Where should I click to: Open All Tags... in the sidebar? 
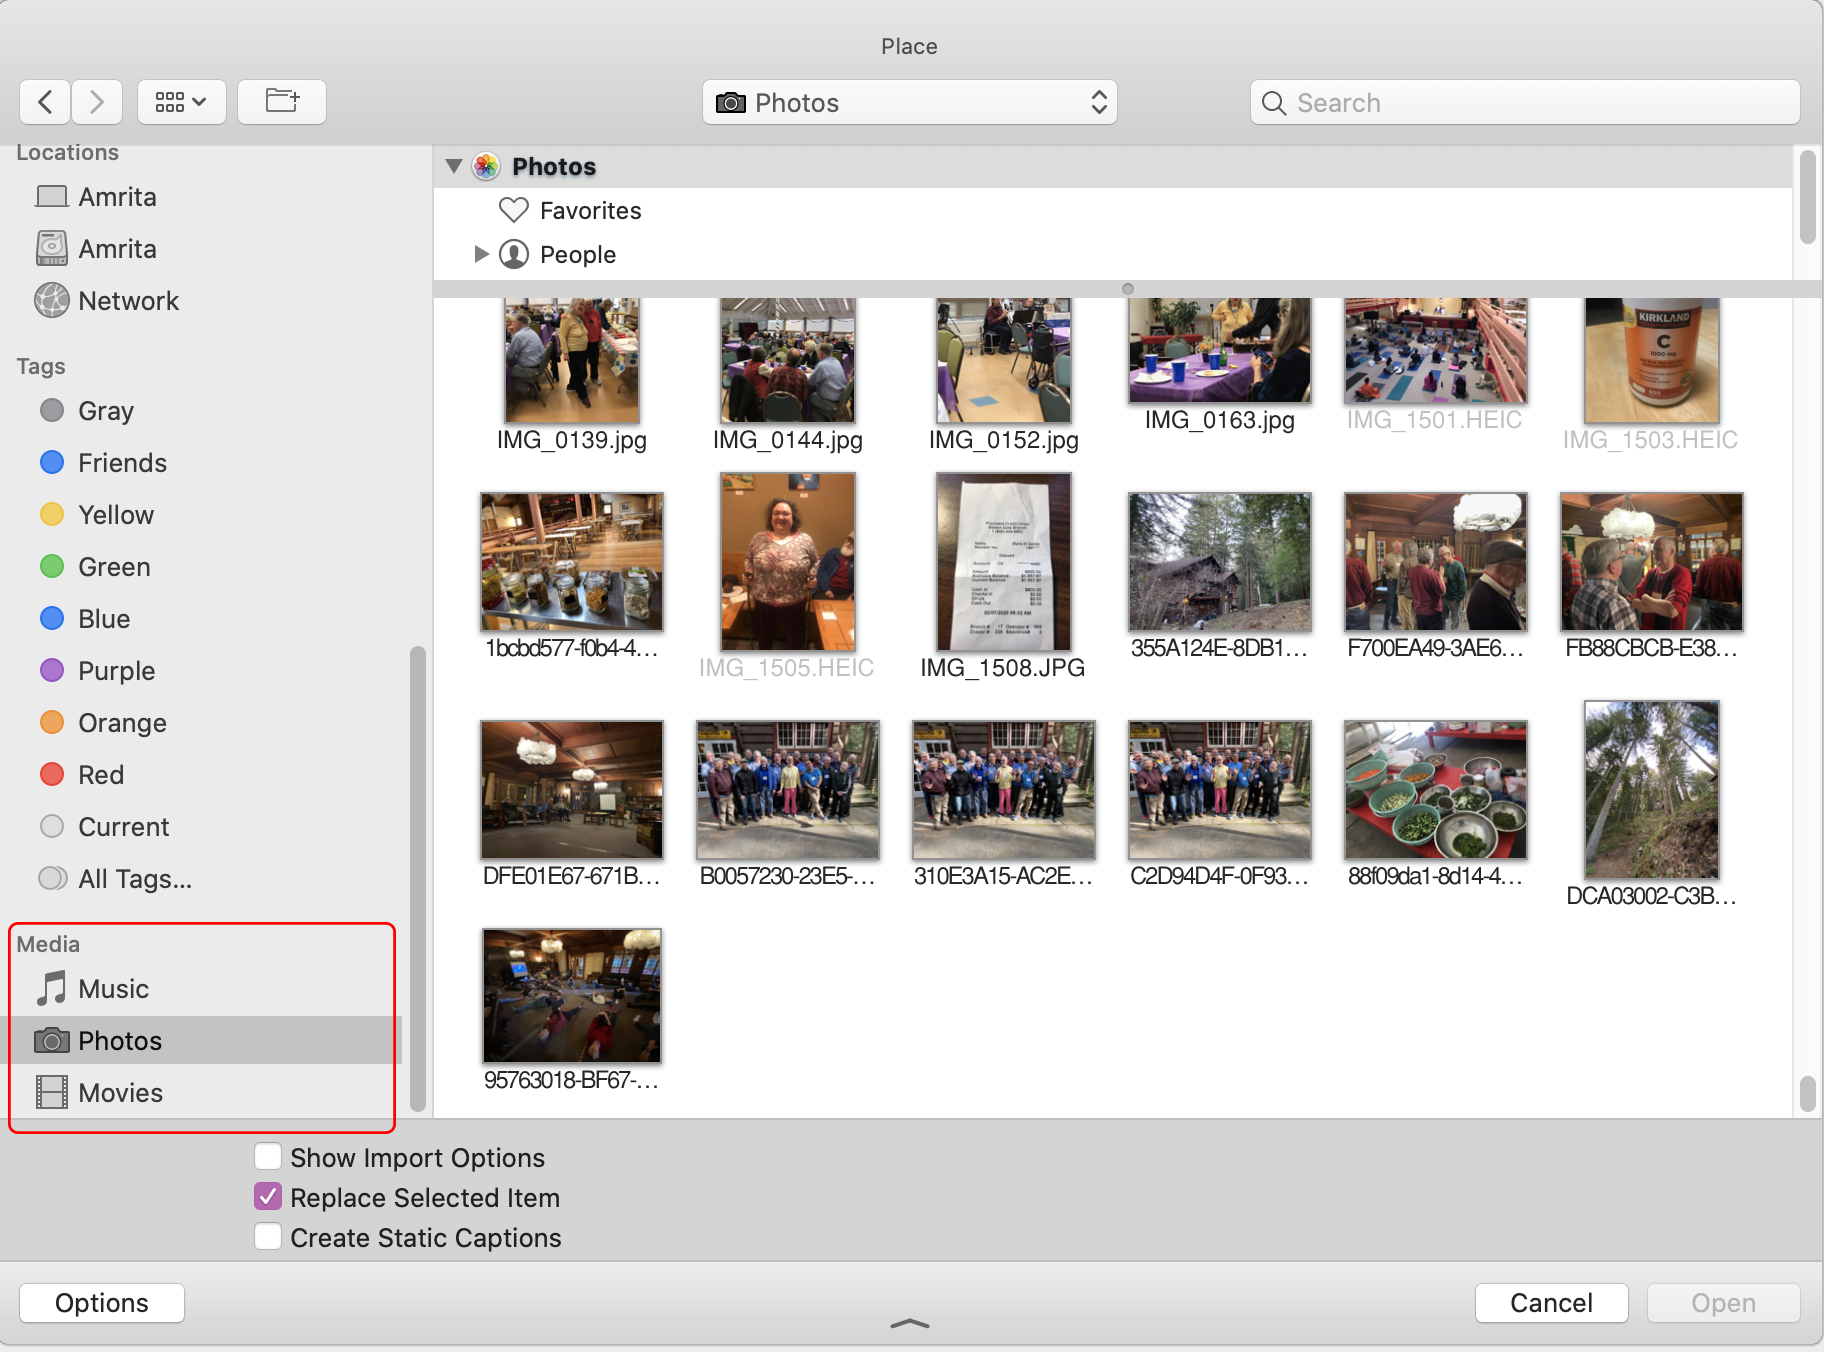tap(135, 878)
